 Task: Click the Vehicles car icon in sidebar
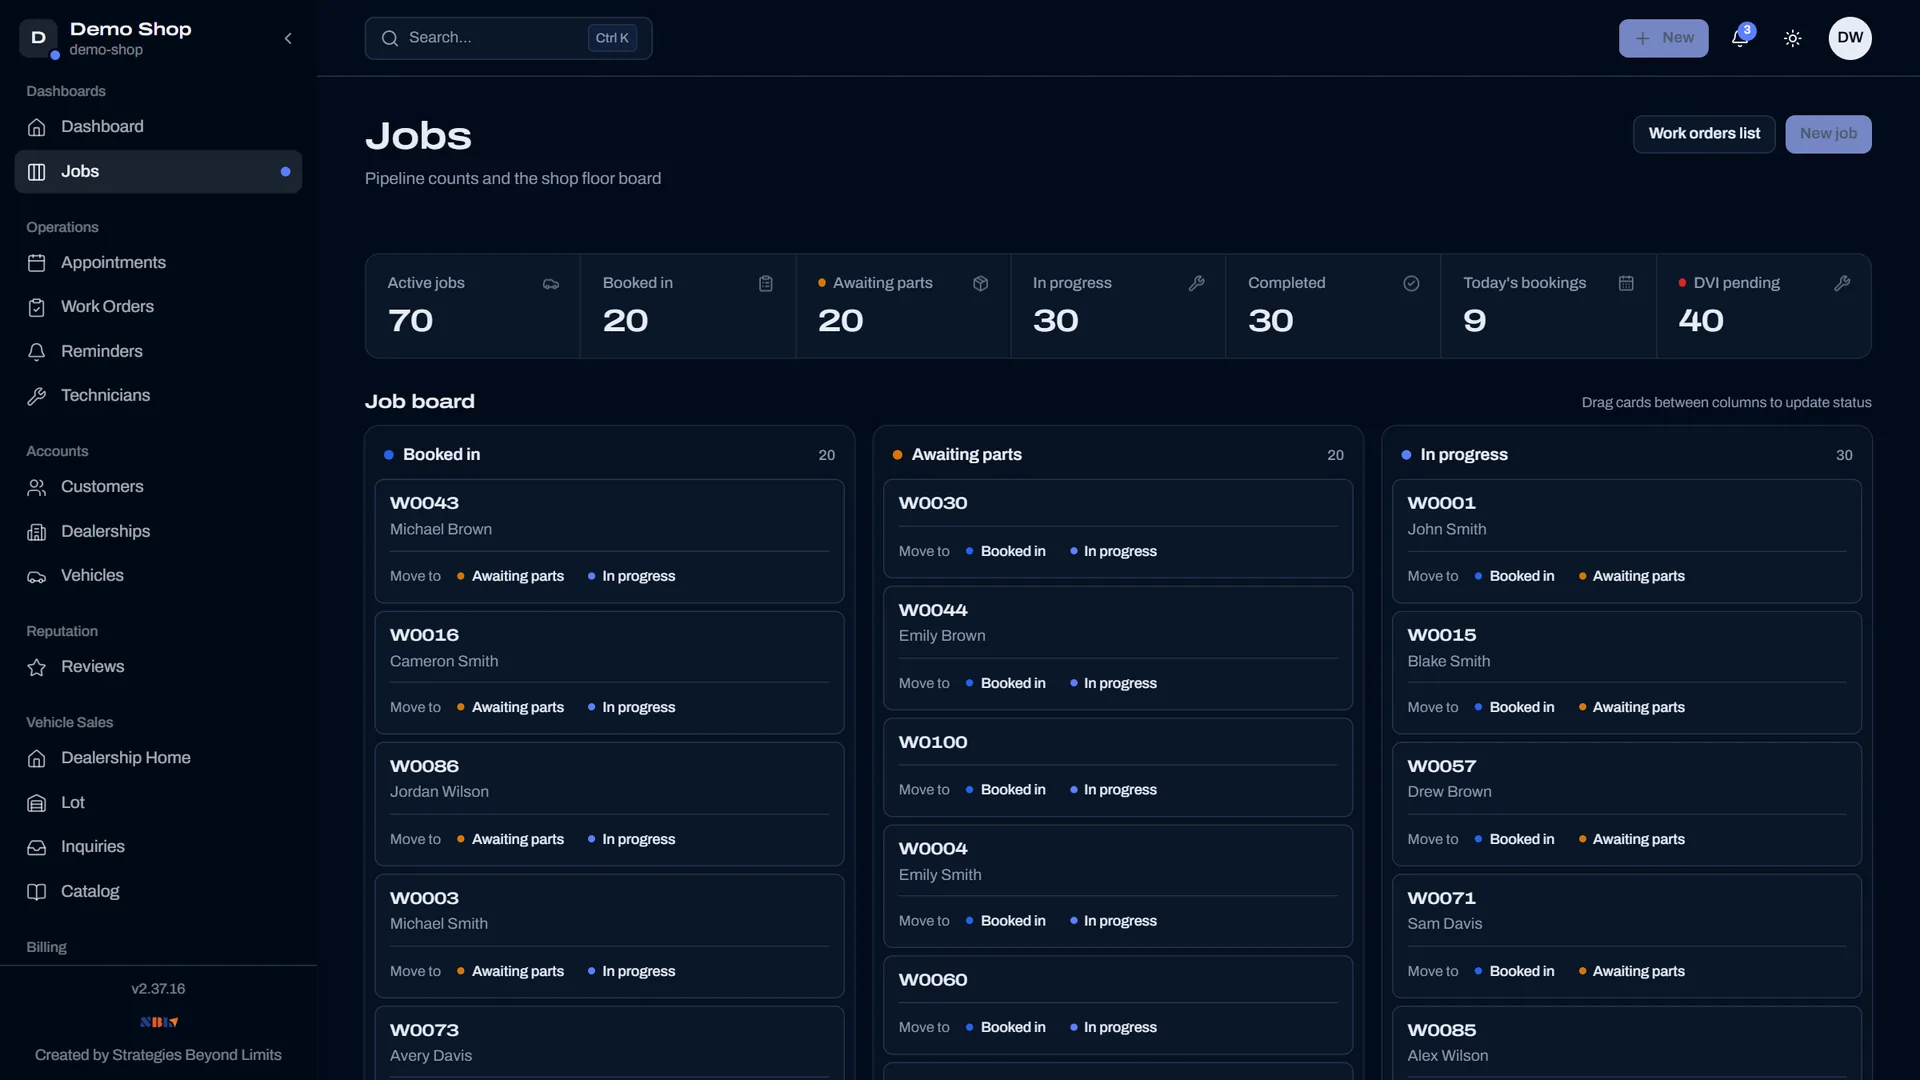point(37,576)
